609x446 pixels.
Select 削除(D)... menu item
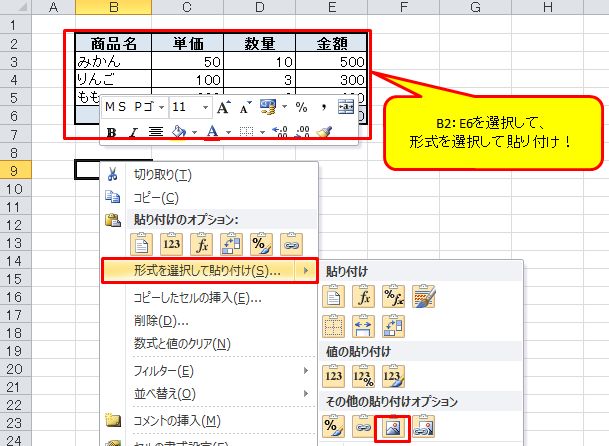[x=209, y=321]
